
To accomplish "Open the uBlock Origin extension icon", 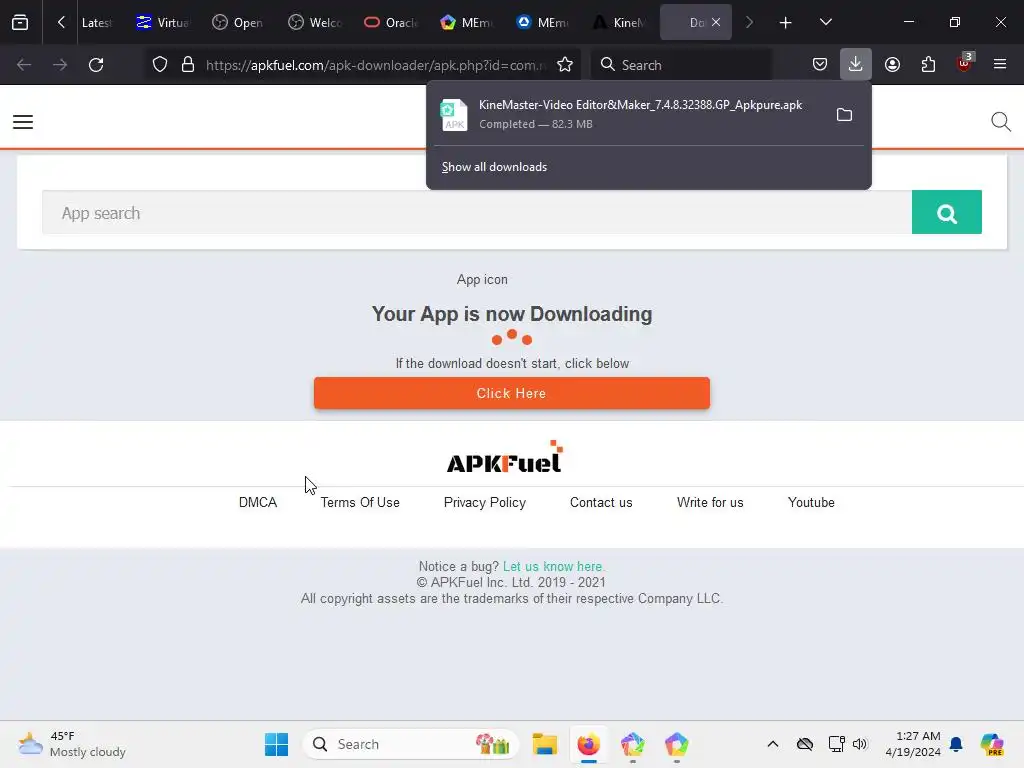I will click(x=965, y=63).
